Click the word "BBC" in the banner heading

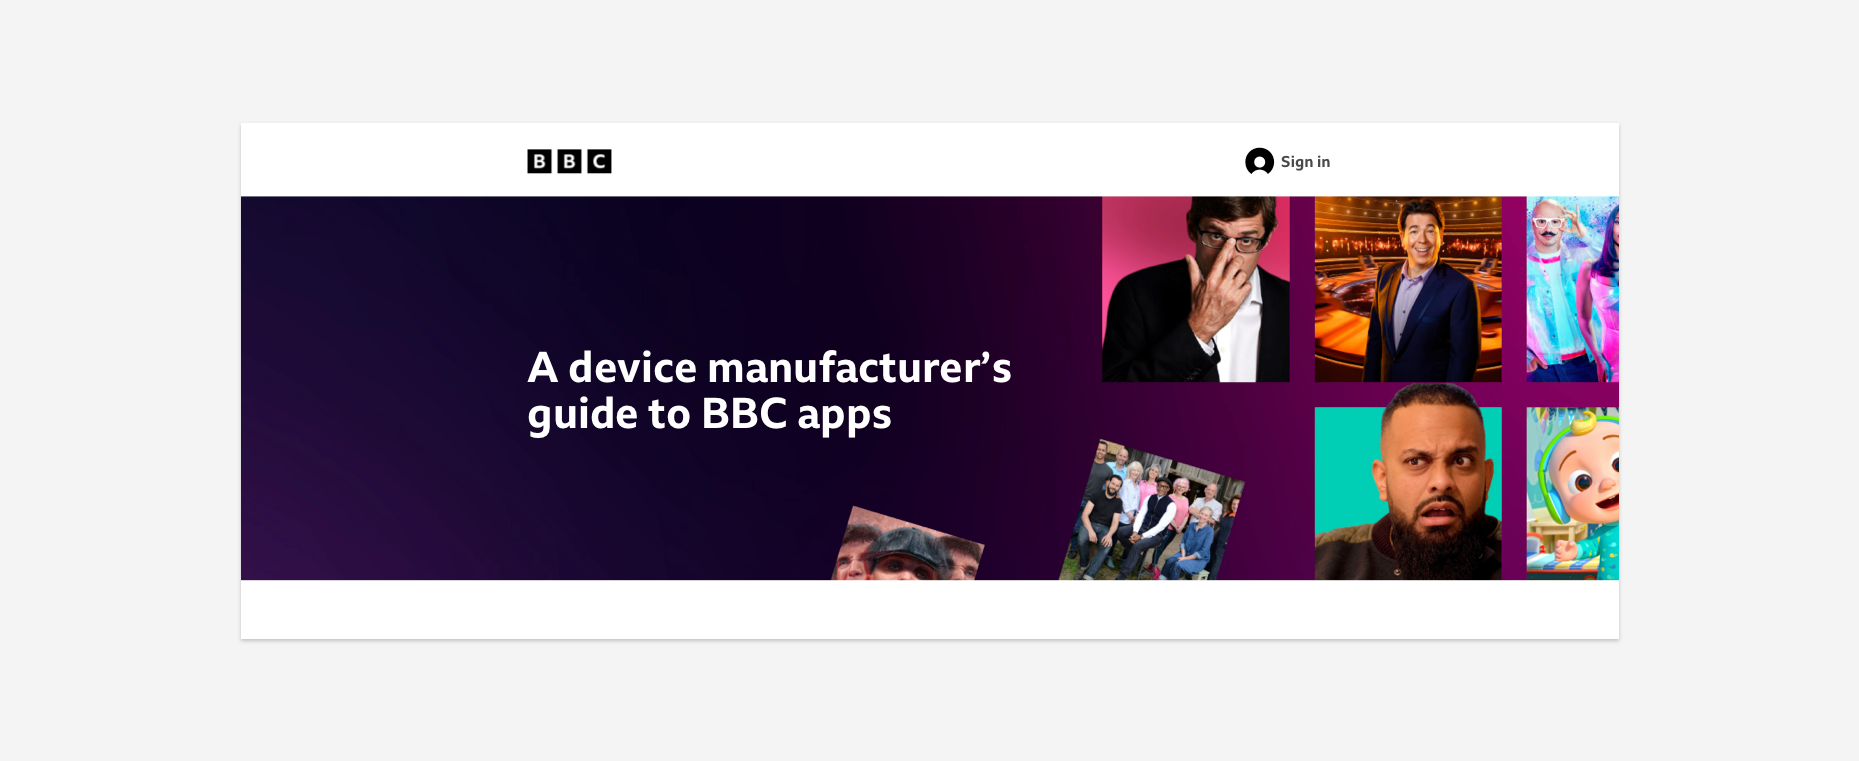point(744,413)
